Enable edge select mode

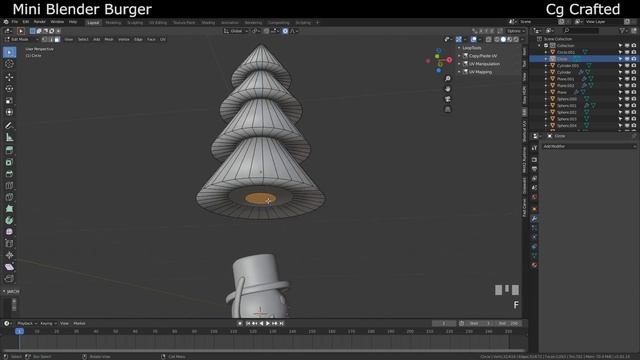click(x=51, y=39)
